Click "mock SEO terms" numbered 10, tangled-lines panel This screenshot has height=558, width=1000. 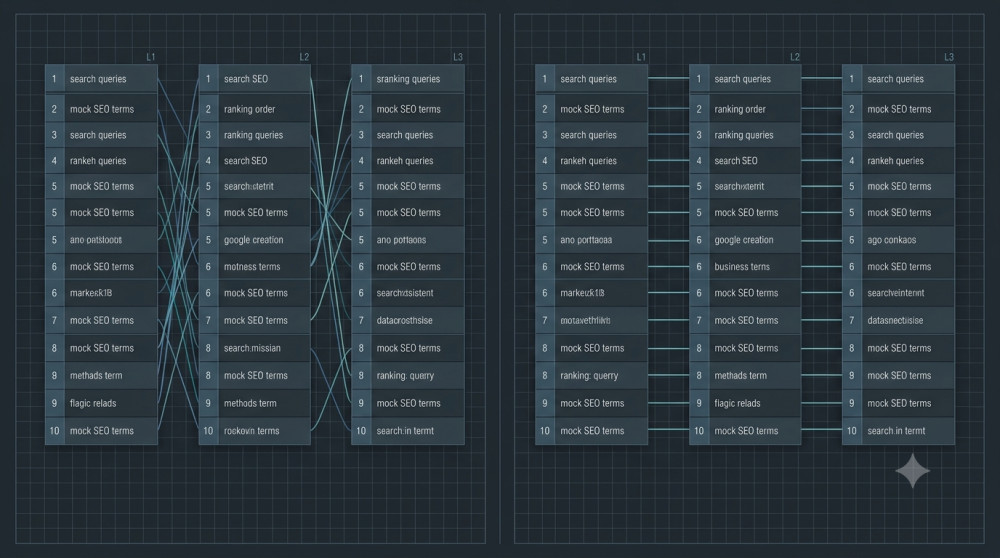pos(101,430)
